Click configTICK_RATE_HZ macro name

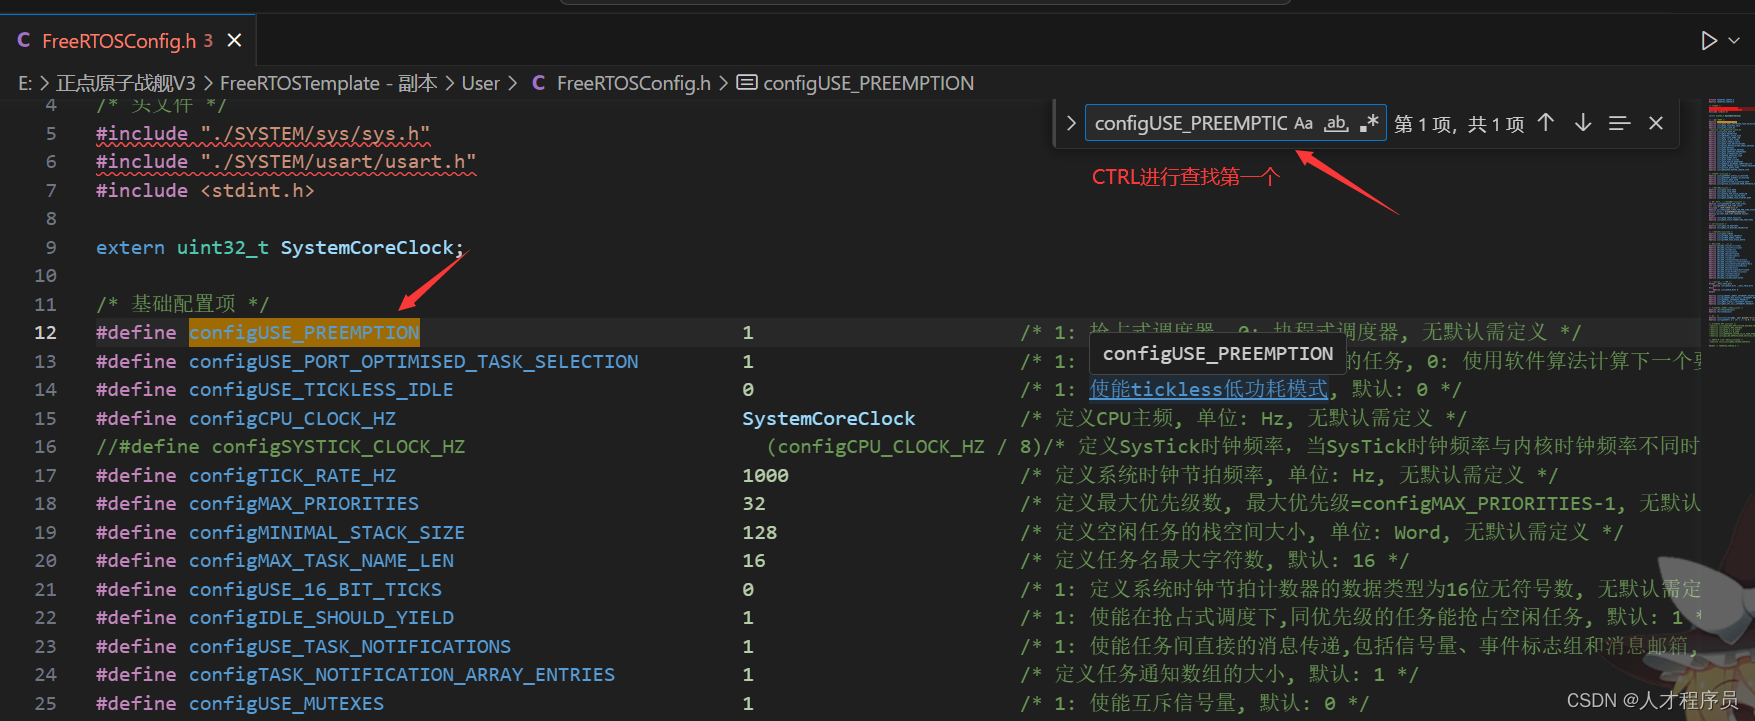tap(292, 475)
